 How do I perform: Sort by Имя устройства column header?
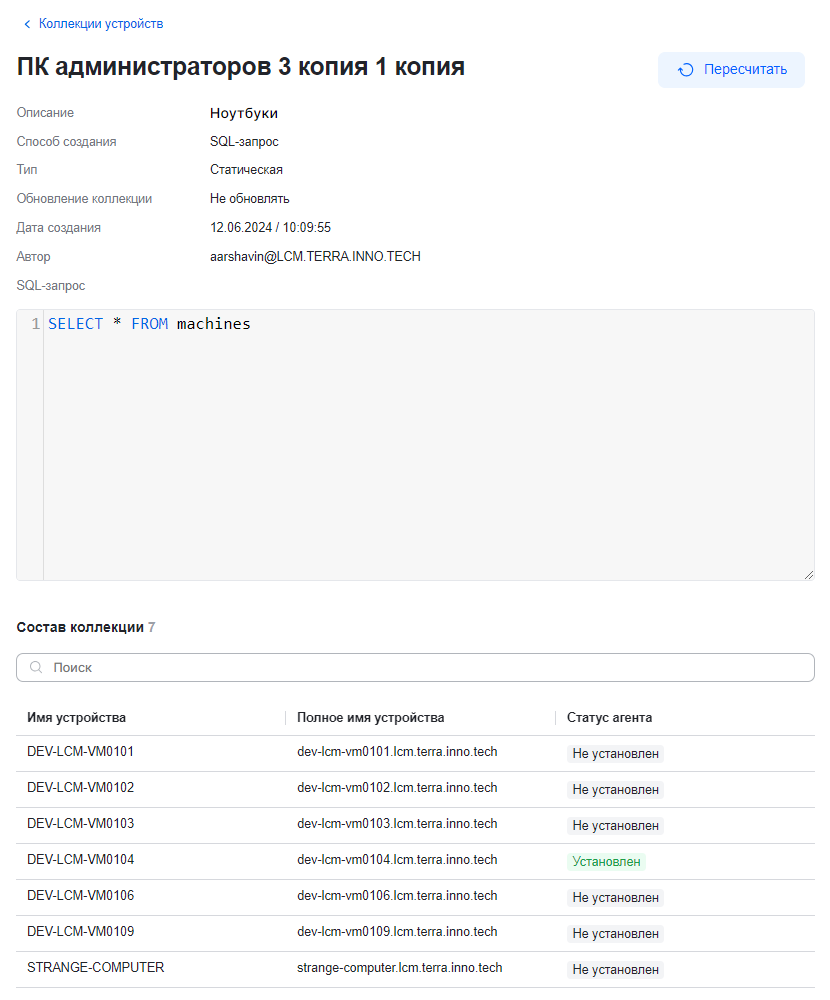(x=77, y=718)
